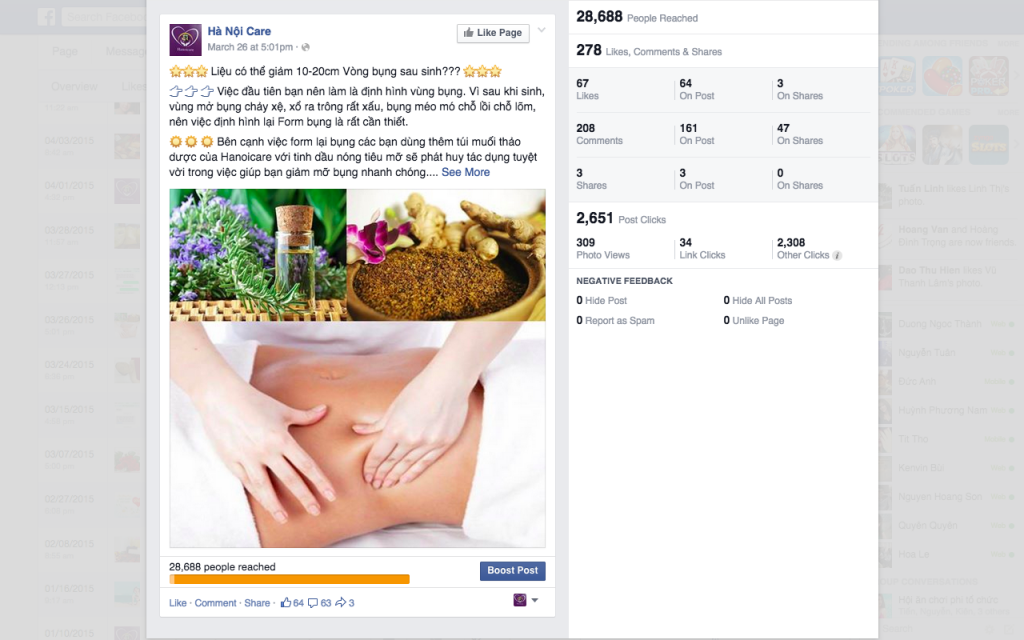
Task: Open the post options chevron menu
Action: coord(541,30)
